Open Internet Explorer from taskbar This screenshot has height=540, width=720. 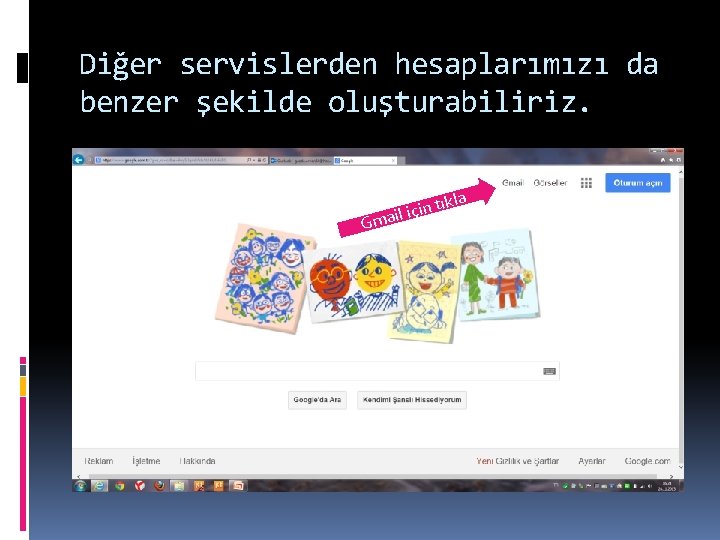(x=100, y=486)
